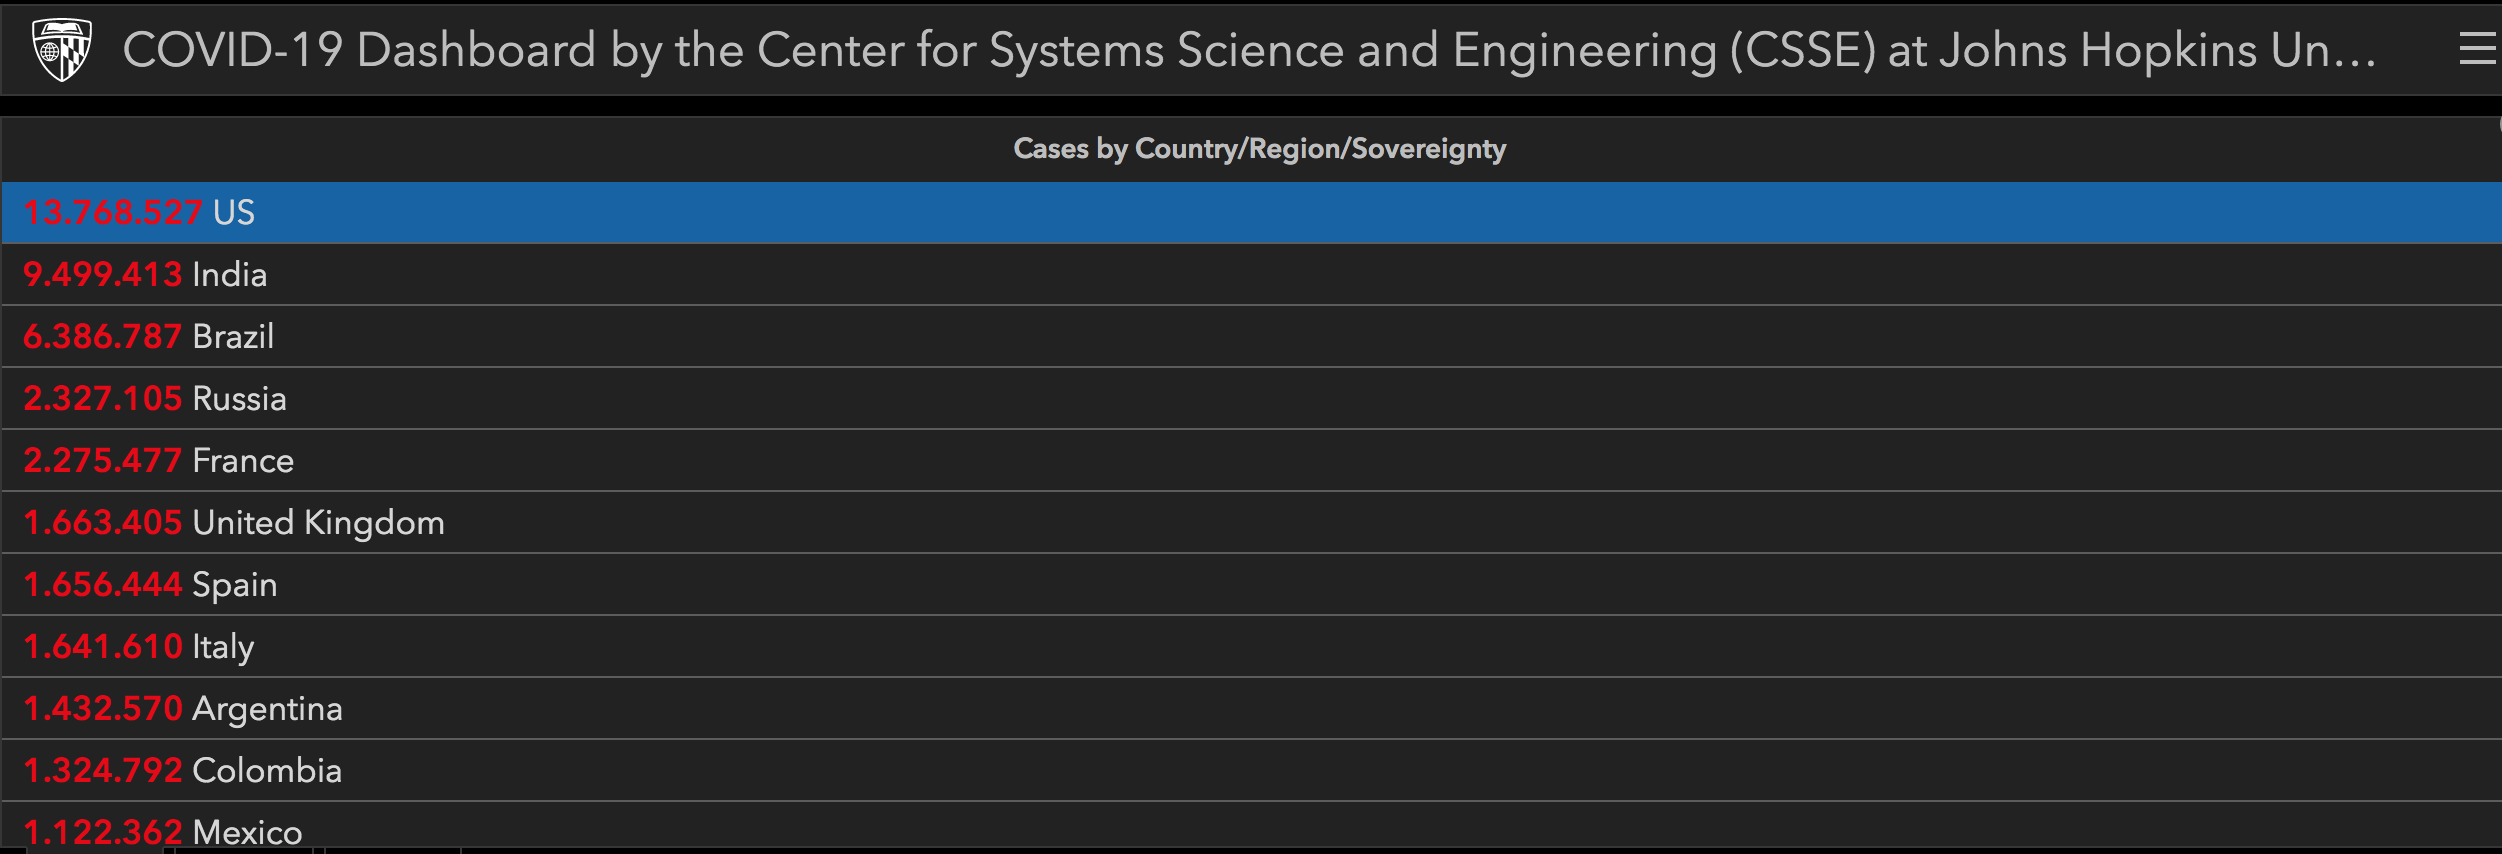Screen dimensions: 2502x854
Task: Select Italy in the country list
Action: tap(223, 647)
